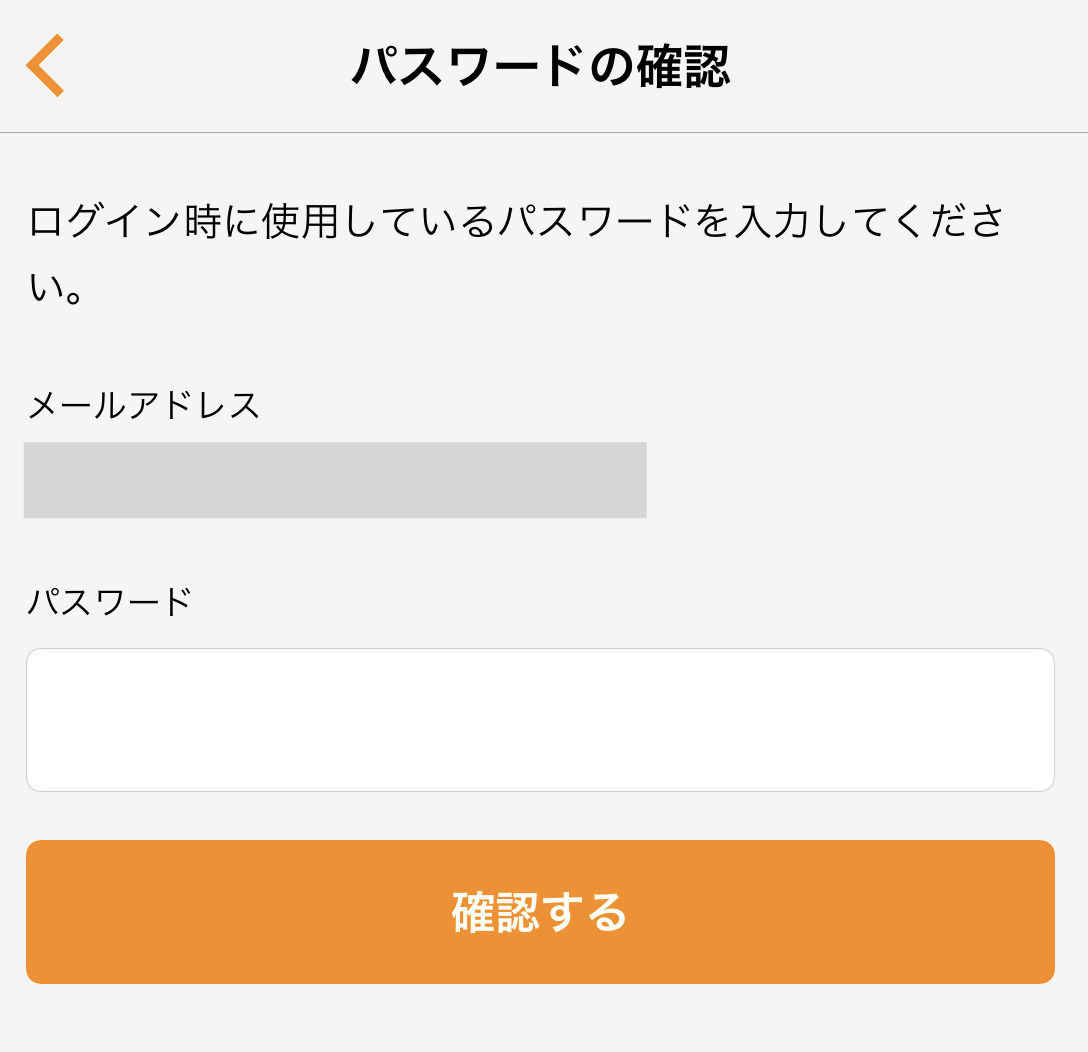
Task: Activate the empty field above 確認する
Action: coord(540,720)
